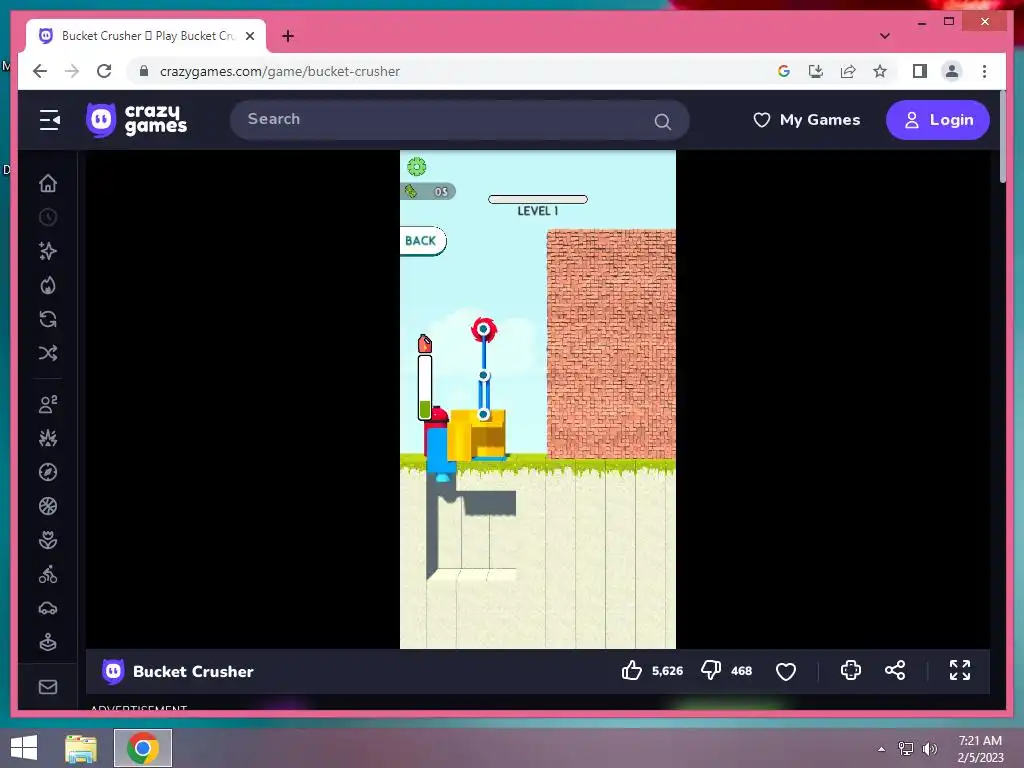This screenshot has width=1024, height=768.
Task: Click the red saw blade crusher
Action: [x=484, y=330]
